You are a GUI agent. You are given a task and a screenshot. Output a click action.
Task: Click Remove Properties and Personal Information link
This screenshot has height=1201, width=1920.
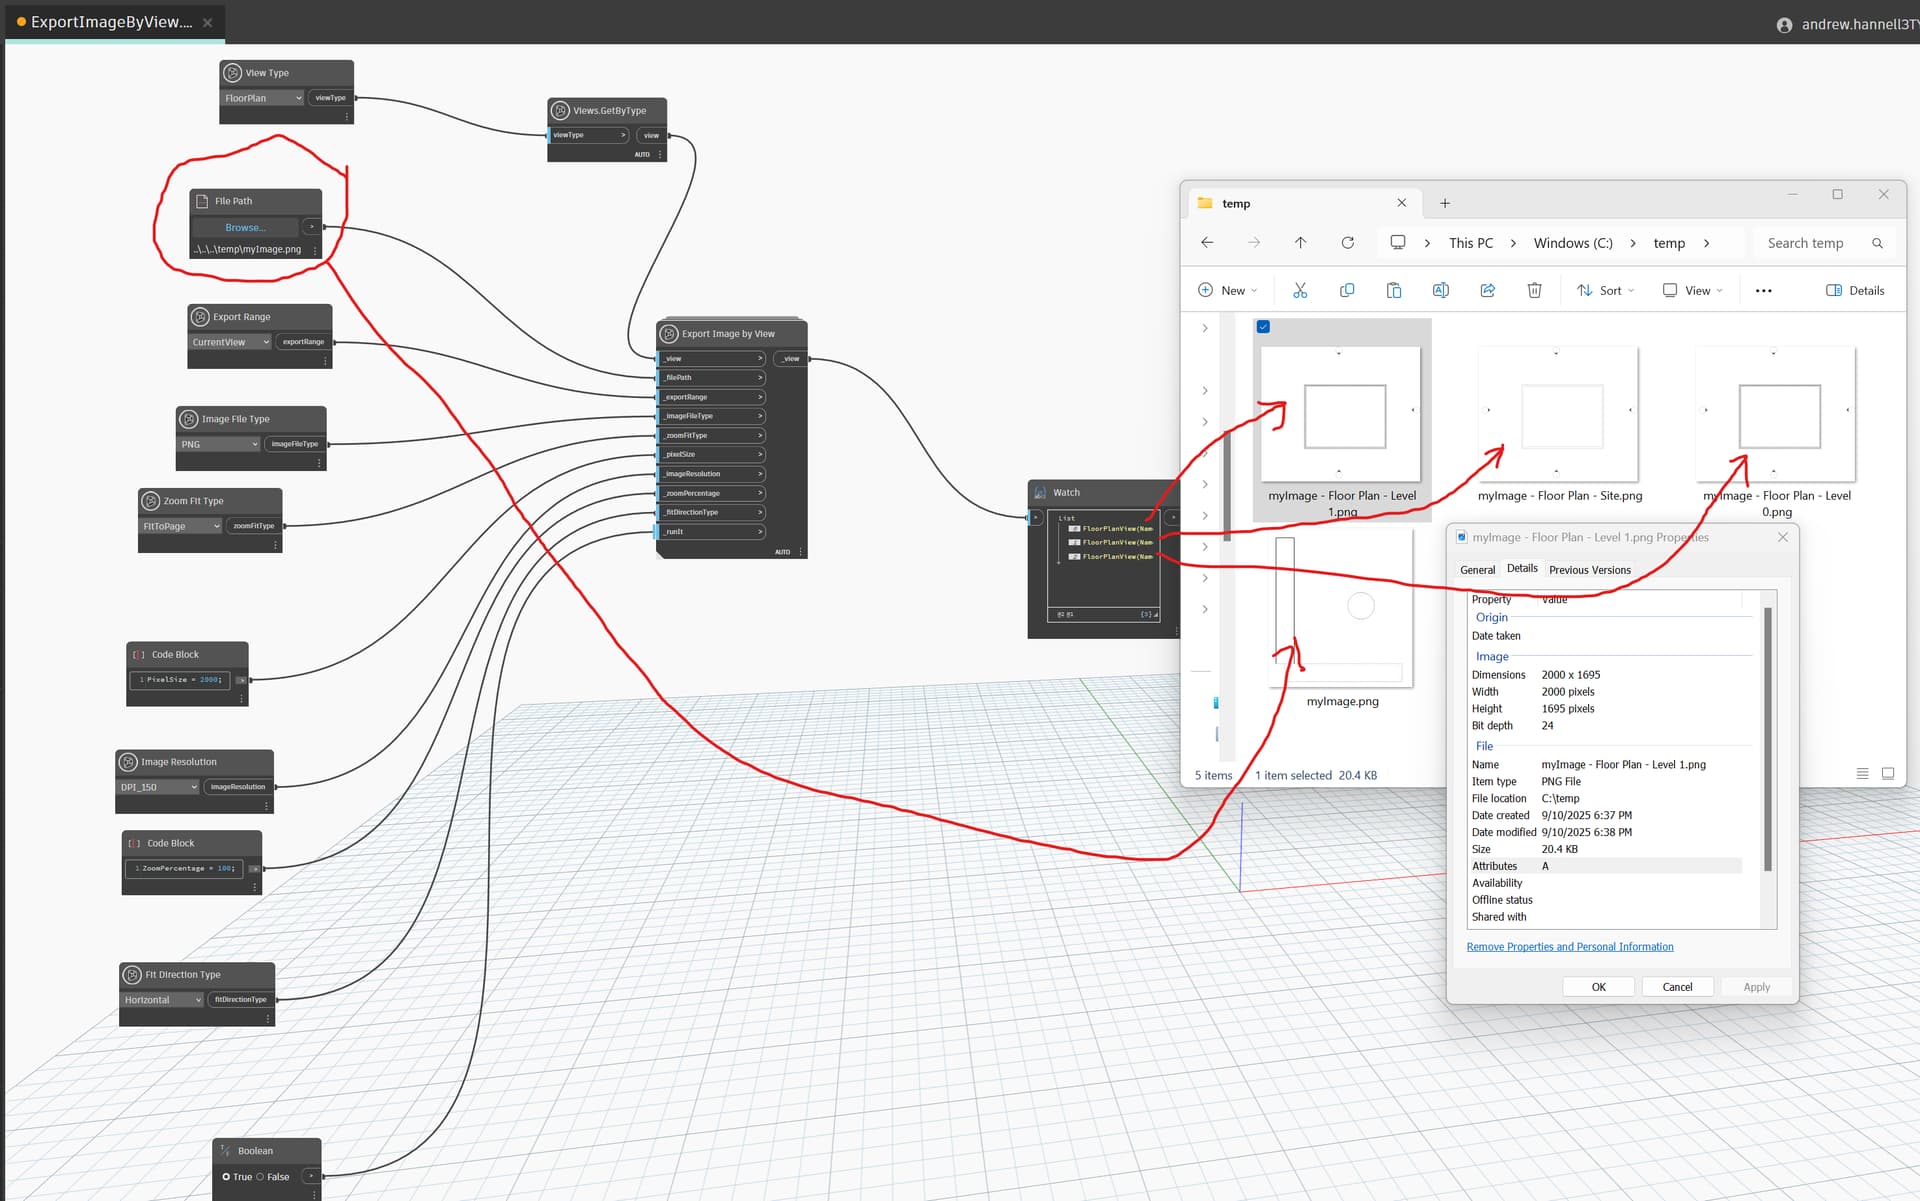[x=1569, y=946]
